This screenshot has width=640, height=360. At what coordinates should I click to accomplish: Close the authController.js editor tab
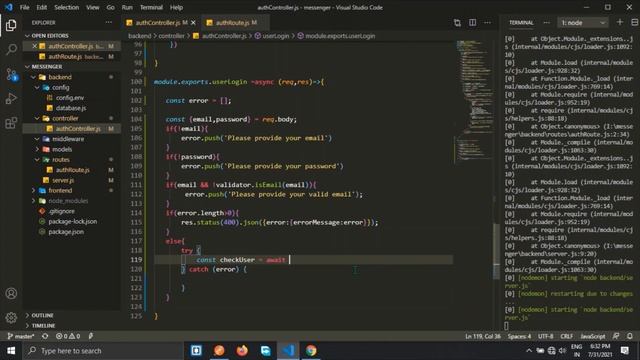click(193, 23)
